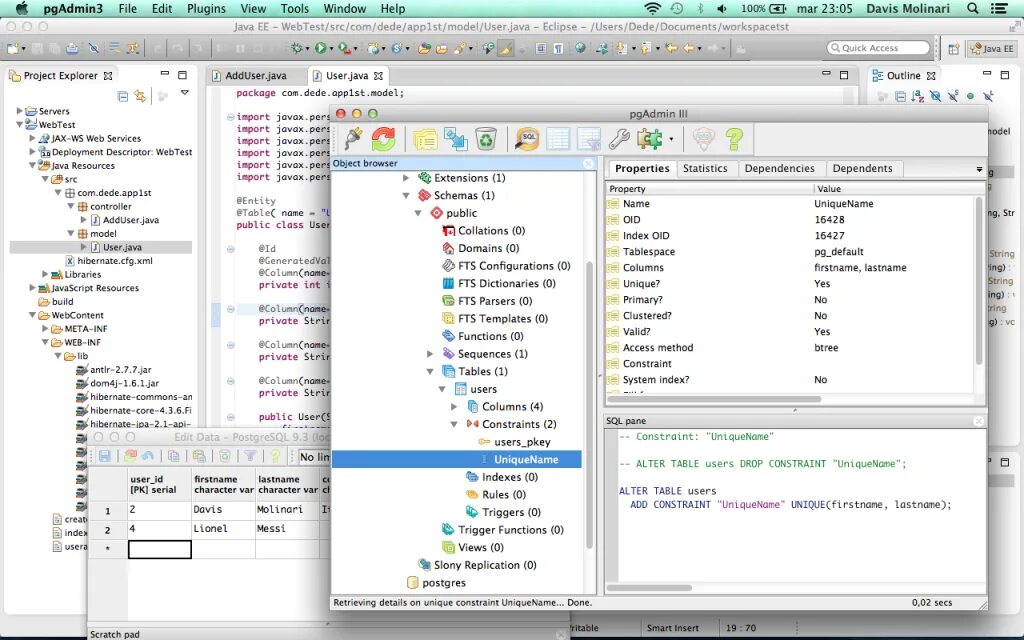
Task: Select AddUser.java in Project Explorer tree
Action: [131, 220]
